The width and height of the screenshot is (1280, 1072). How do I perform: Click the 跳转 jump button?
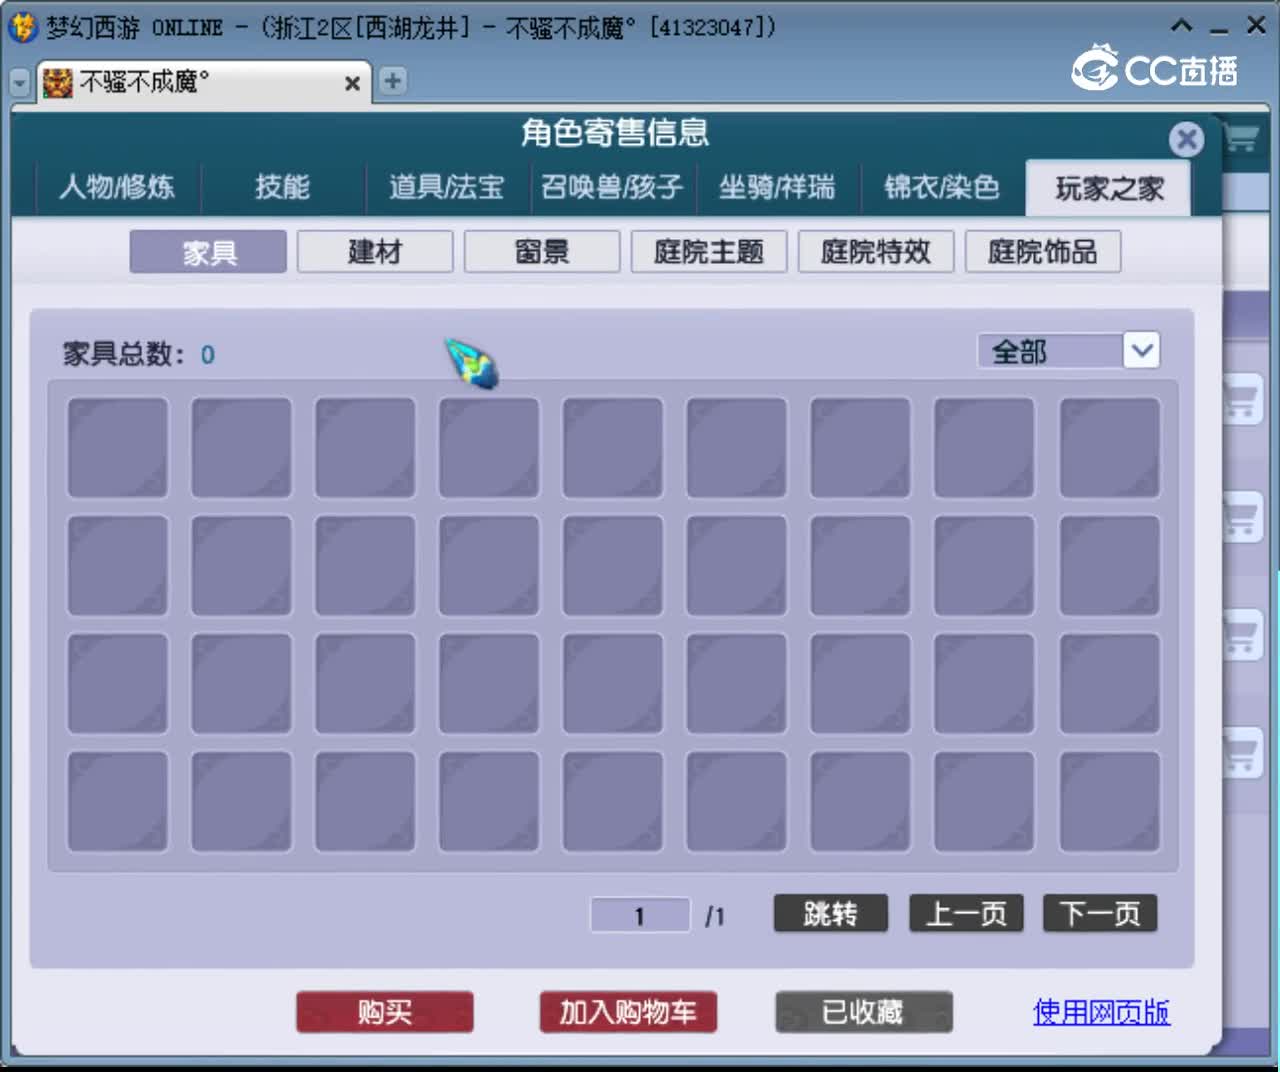point(830,913)
